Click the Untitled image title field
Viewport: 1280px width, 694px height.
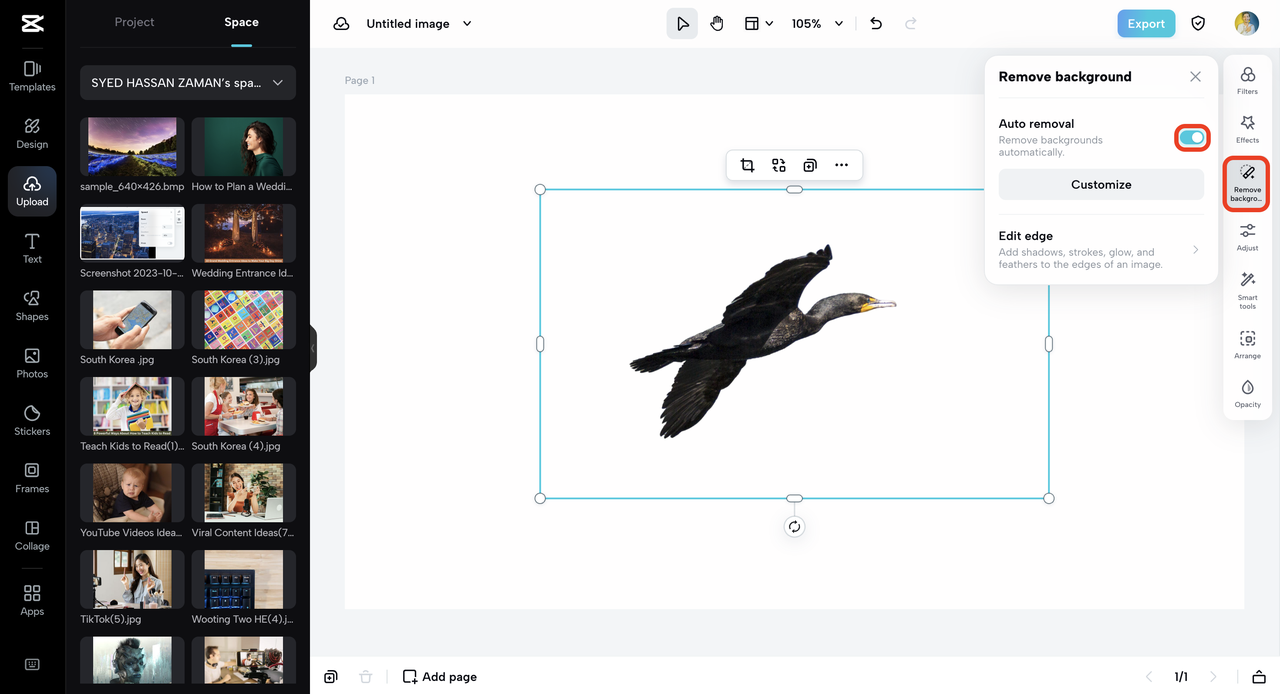point(408,23)
